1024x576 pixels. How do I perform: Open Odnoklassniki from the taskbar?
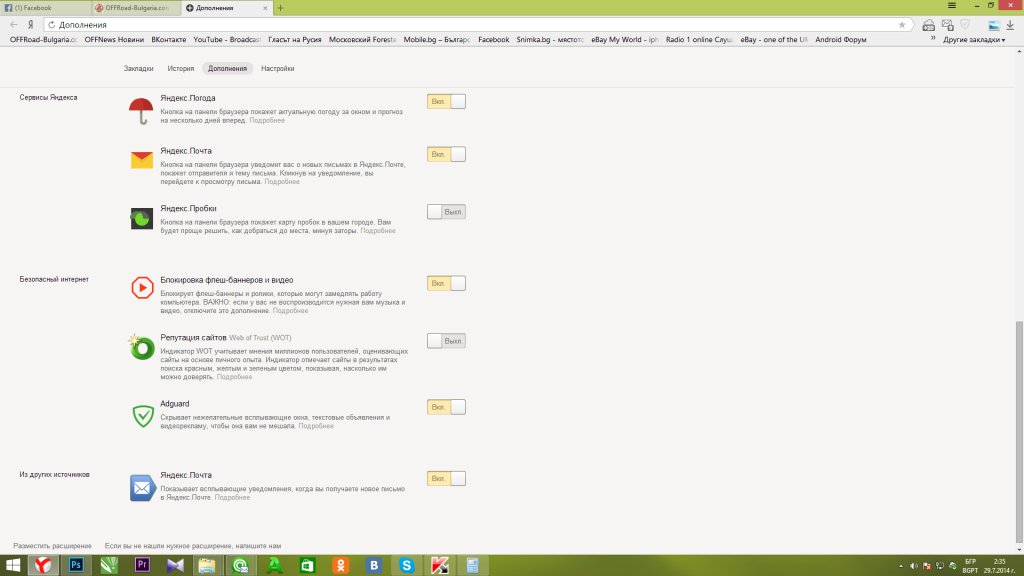[341, 566]
